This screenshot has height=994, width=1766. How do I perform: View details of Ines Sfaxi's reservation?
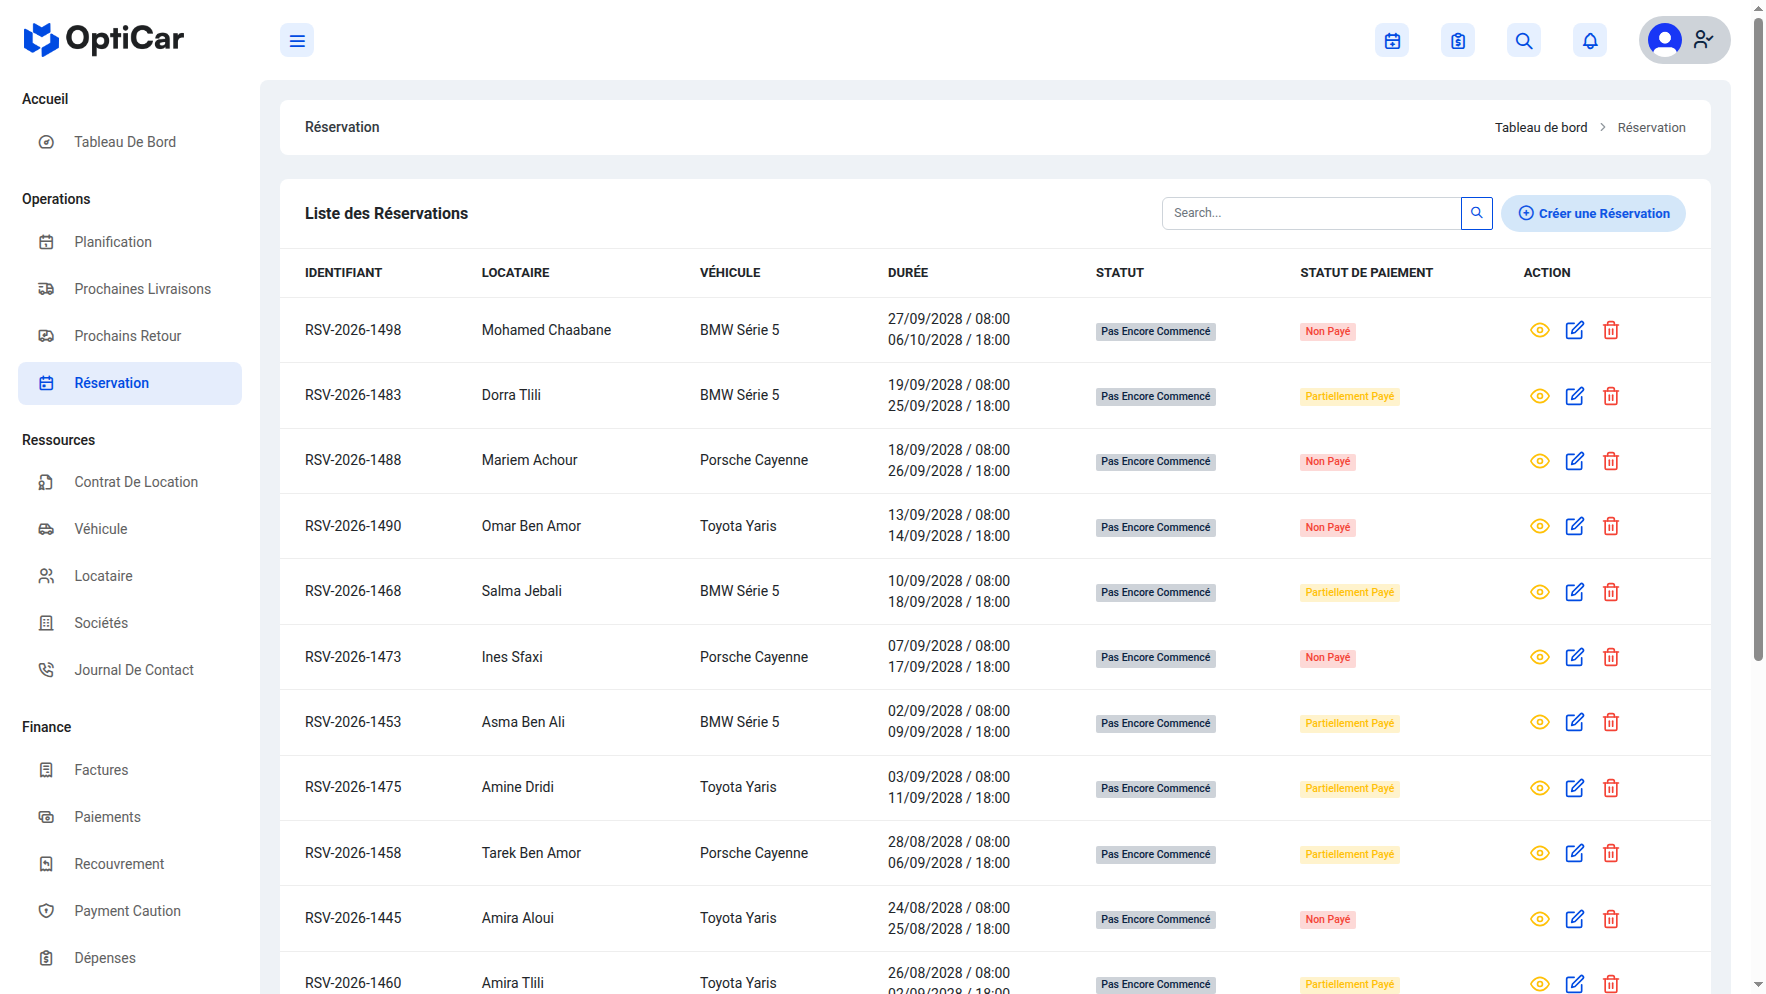[x=1540, y=657]
